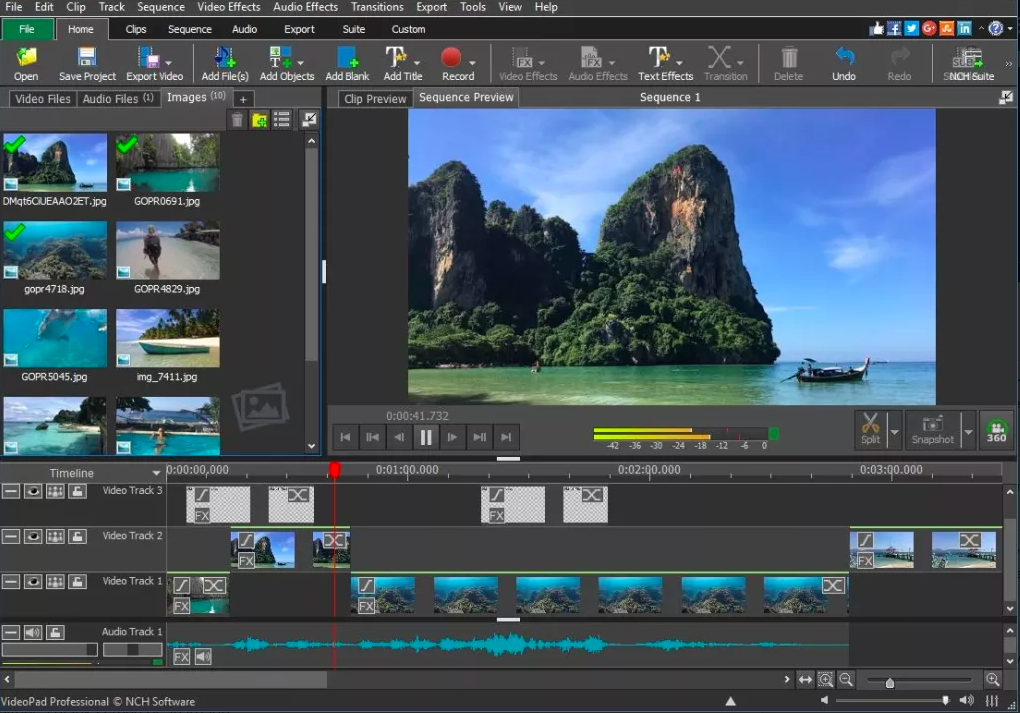This screenshot has height=713, width=1020.
Task: Click the trash icon above the image list
Action: pyautogui.click(x=237, y=119)
